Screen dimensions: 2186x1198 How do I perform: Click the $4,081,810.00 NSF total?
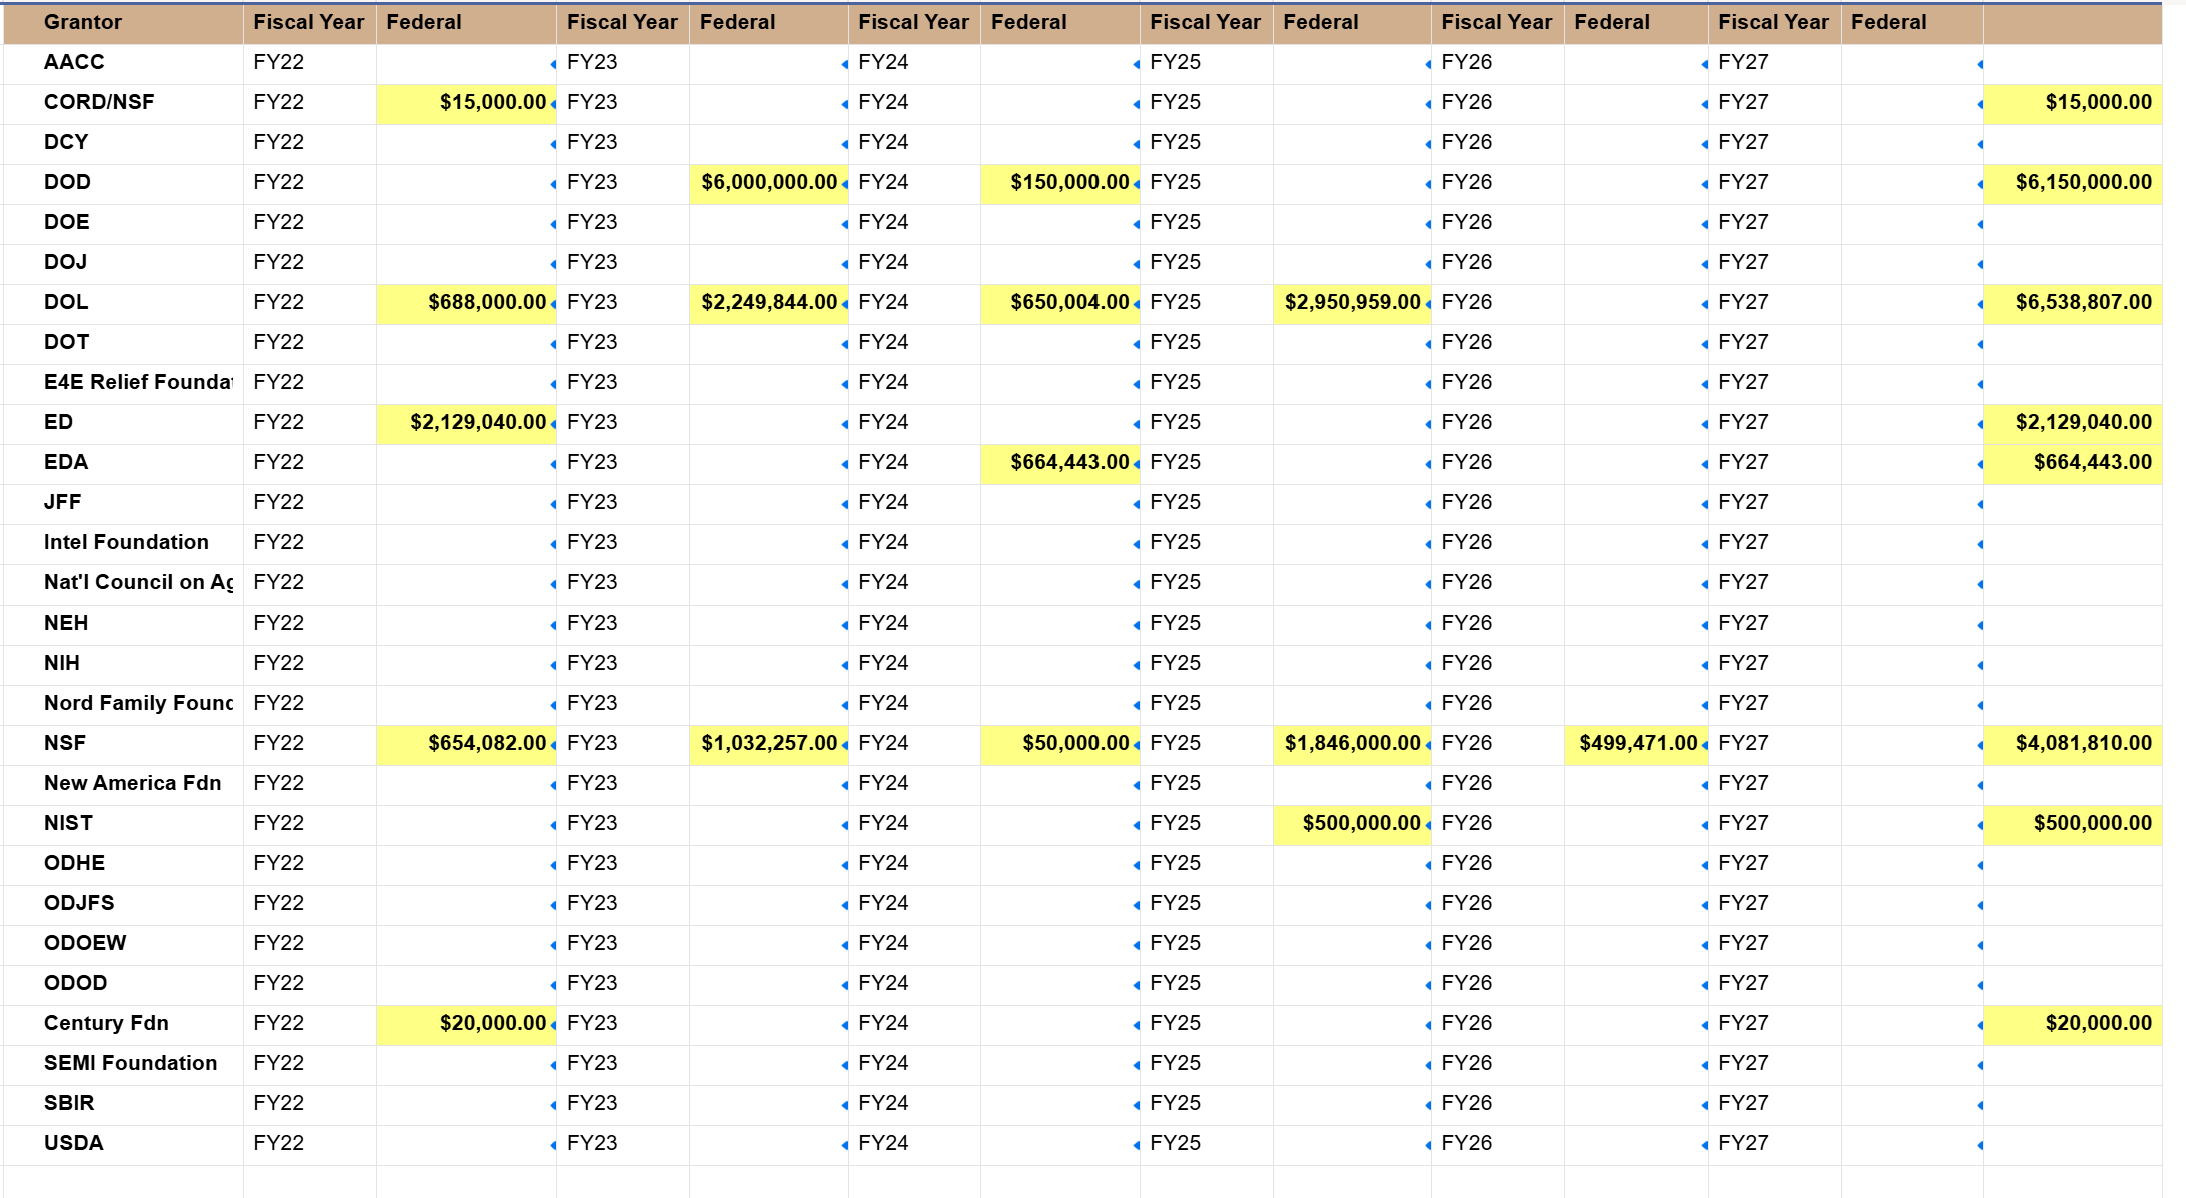click(x=2072, y=744)
